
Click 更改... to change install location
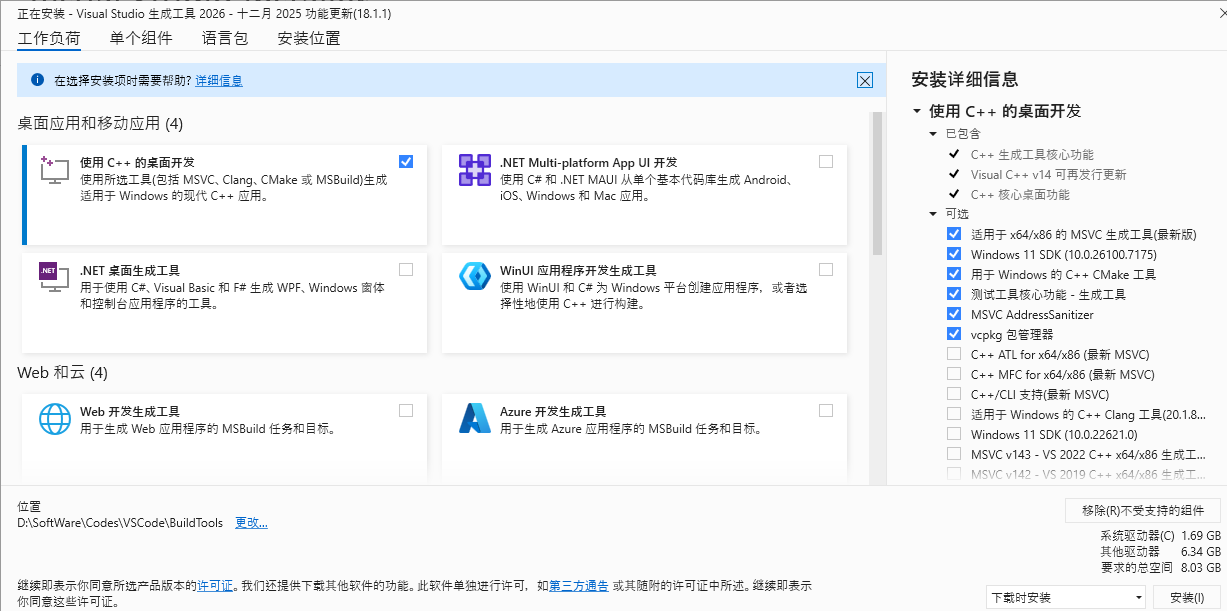coord(251,523)
